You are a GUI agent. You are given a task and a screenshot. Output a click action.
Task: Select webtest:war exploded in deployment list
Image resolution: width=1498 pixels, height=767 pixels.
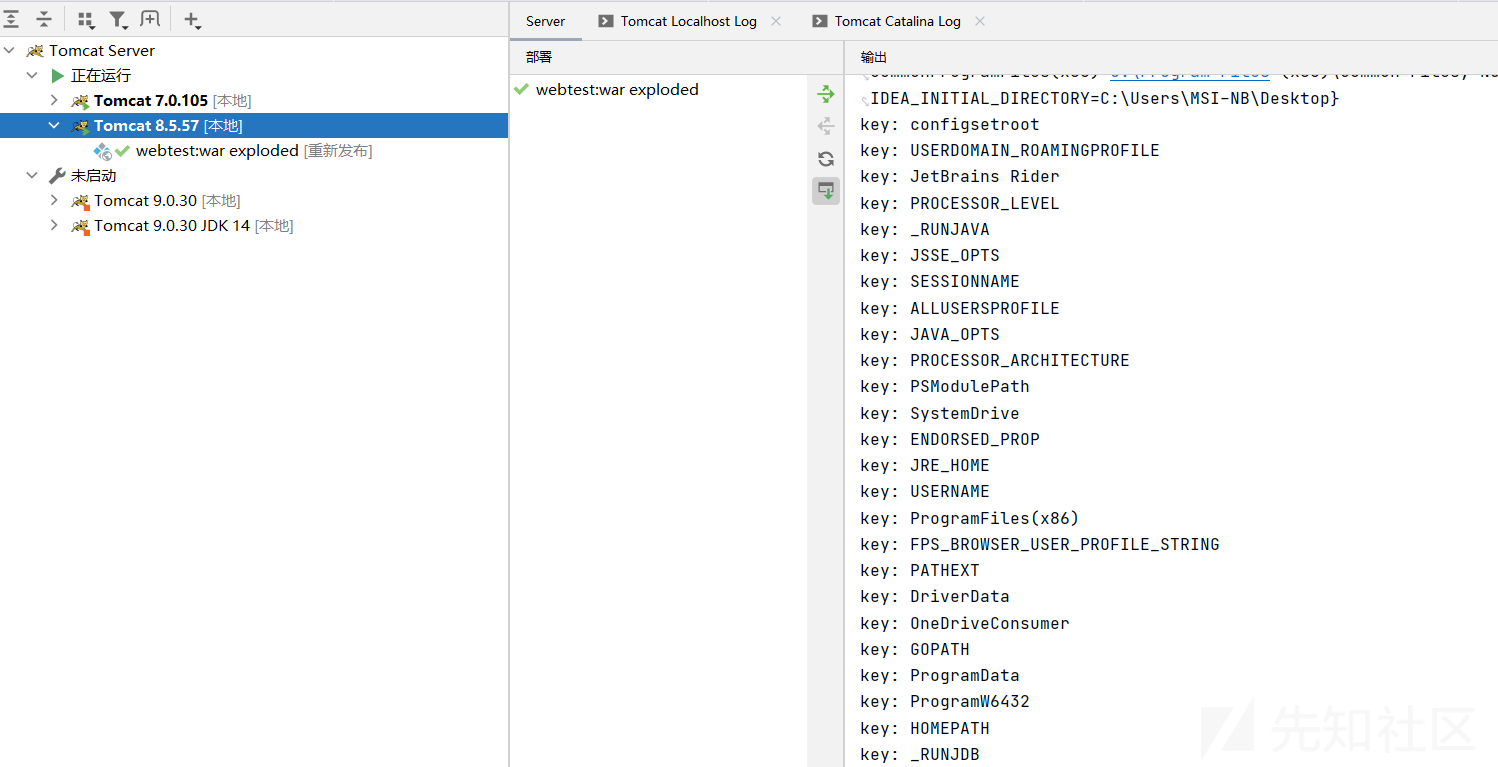[x=617, y=89]
